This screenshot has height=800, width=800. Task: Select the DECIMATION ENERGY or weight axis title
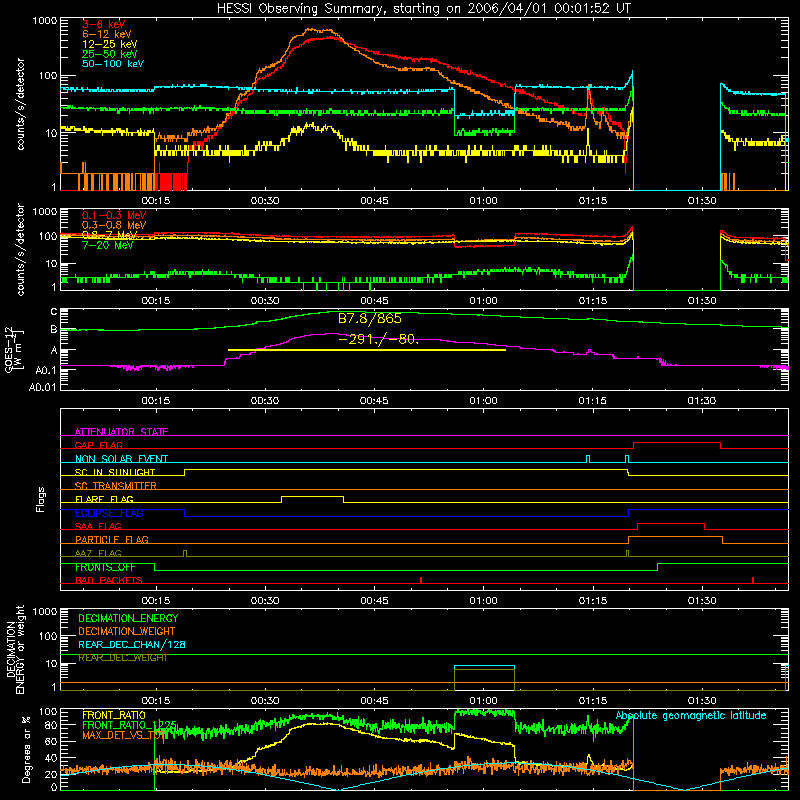click(15, 649)
